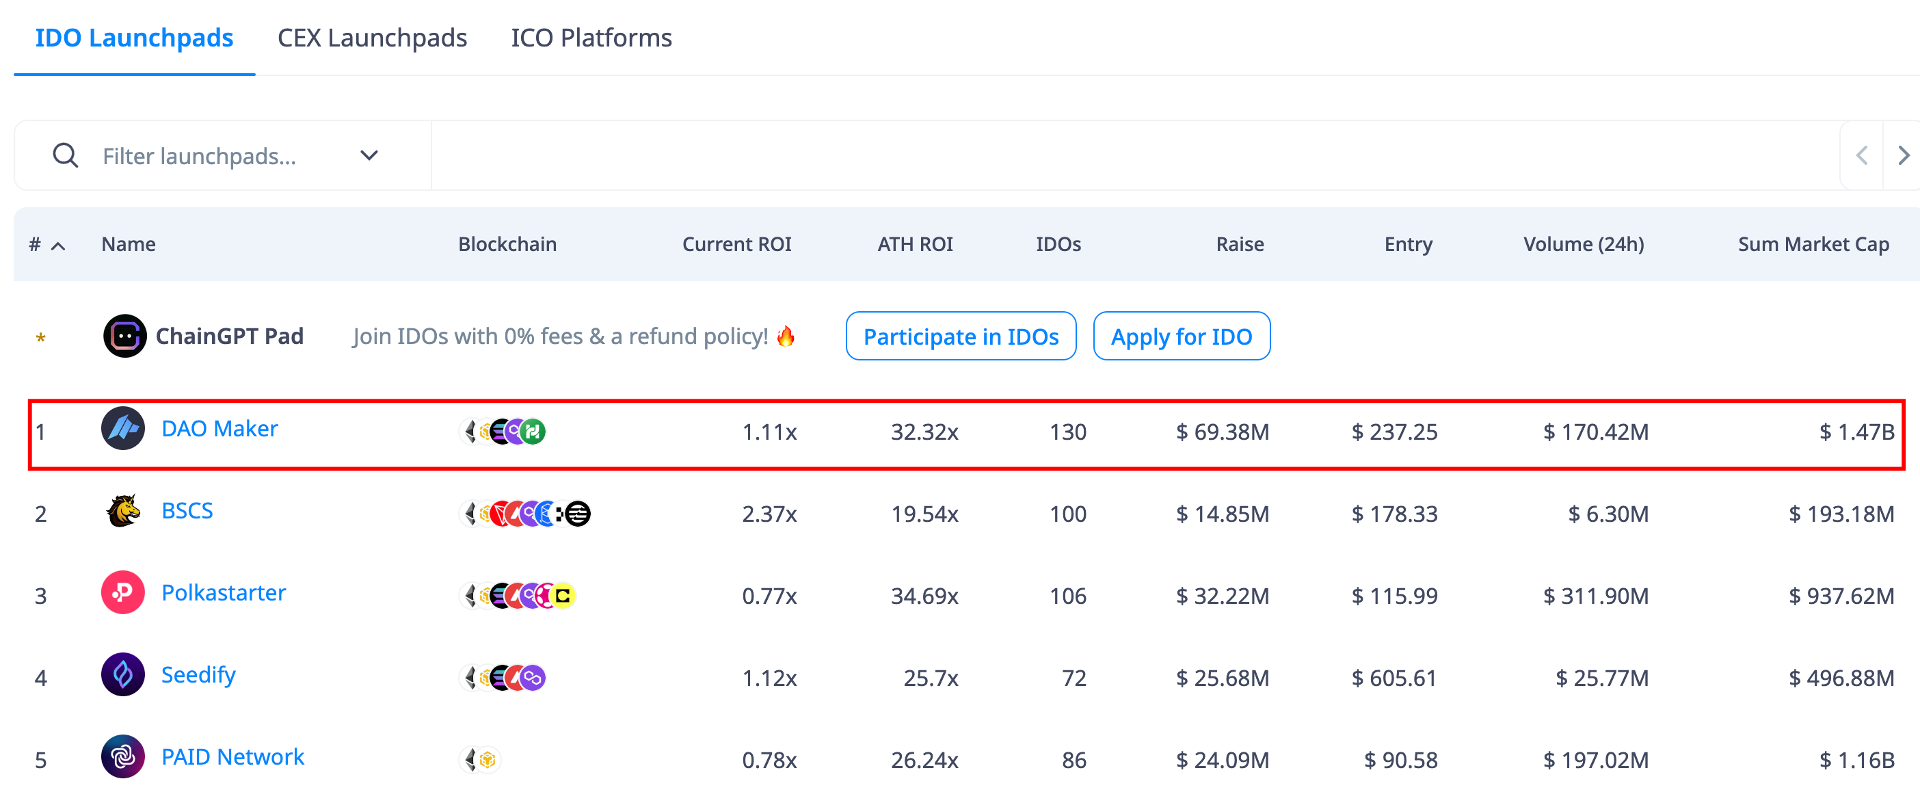Click Seedify ATH ROI 25.7x
Viewport: 1920px width, 792px height.
click(x=931, y=678)
